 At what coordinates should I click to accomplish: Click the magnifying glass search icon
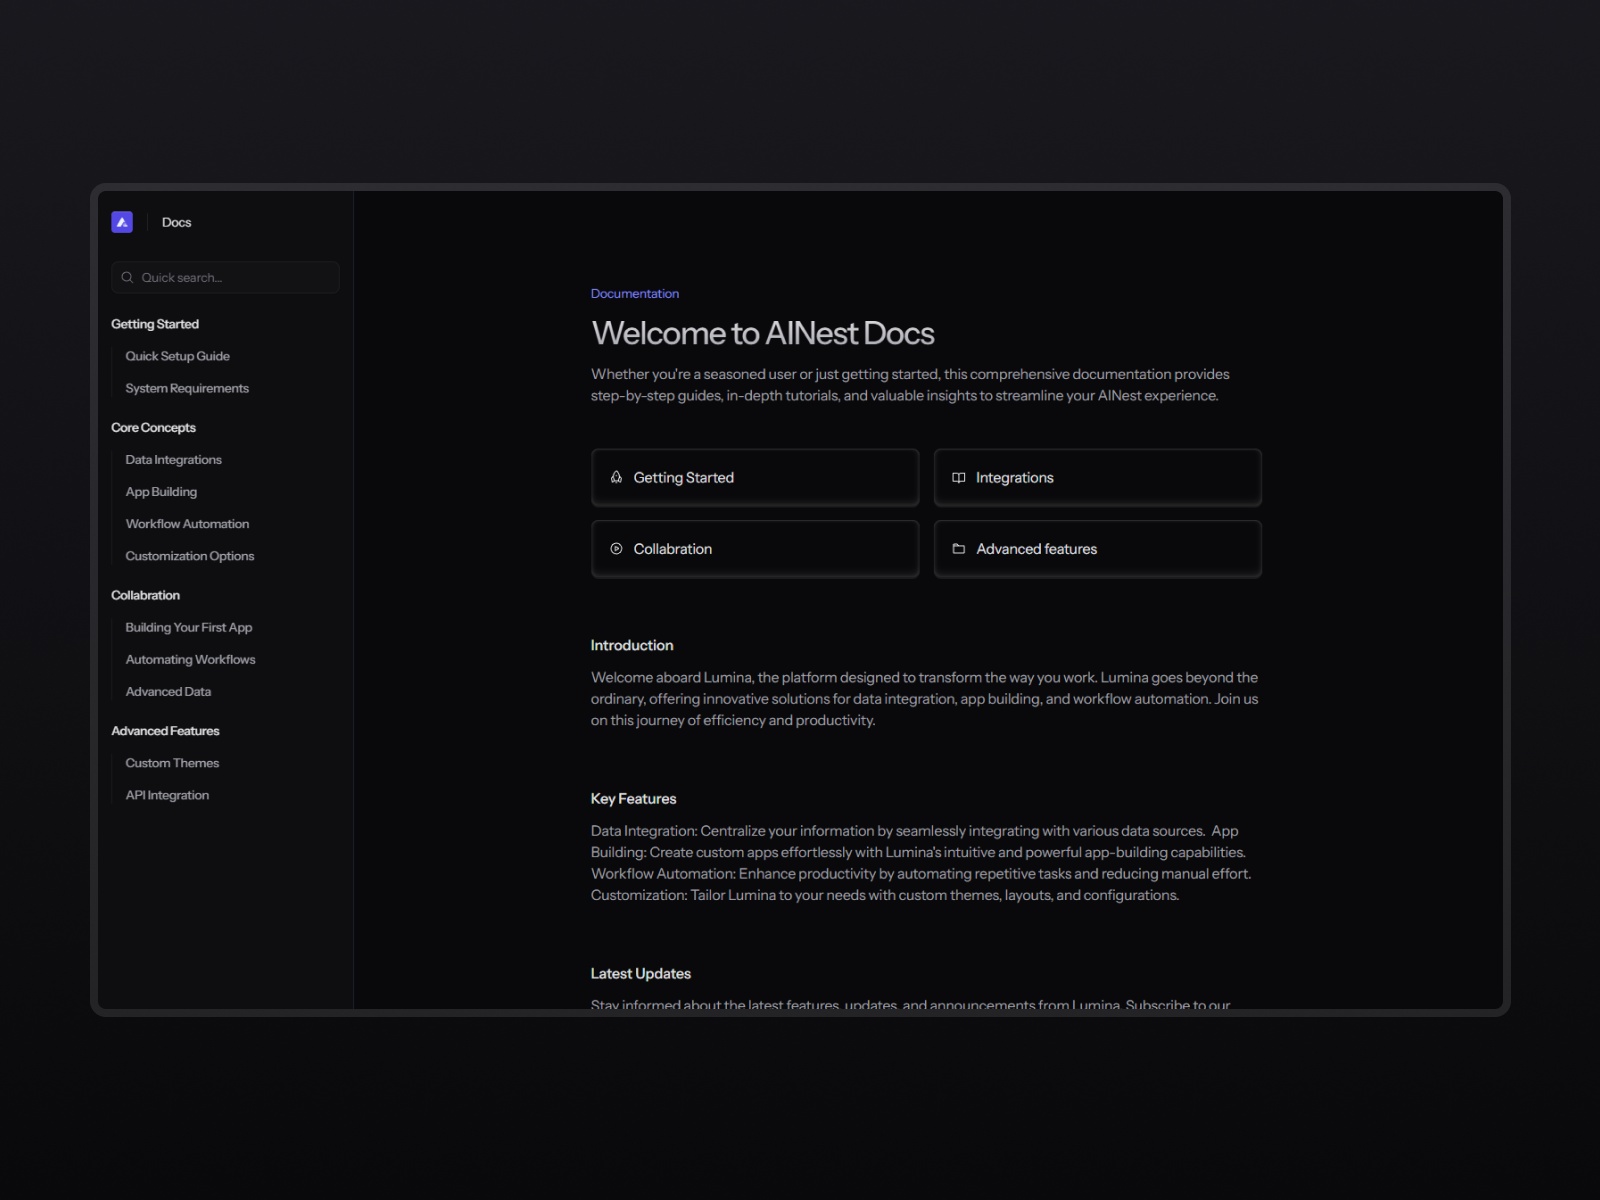127,277
